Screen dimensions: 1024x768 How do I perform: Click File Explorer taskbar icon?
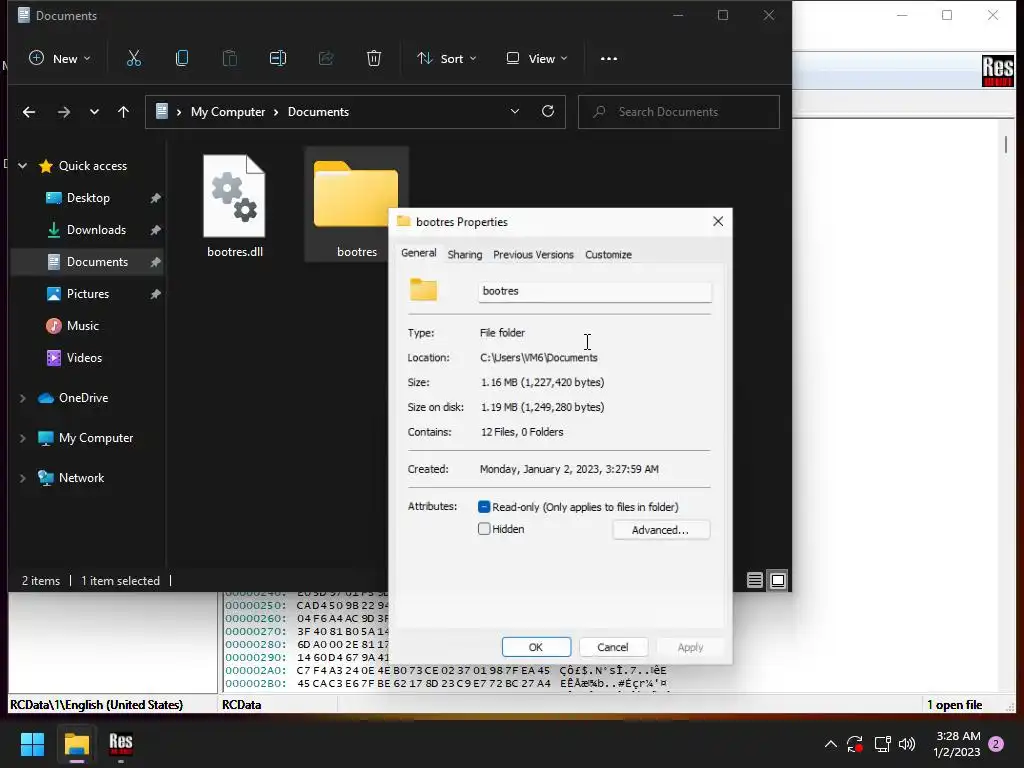click(x=76, y=744)
